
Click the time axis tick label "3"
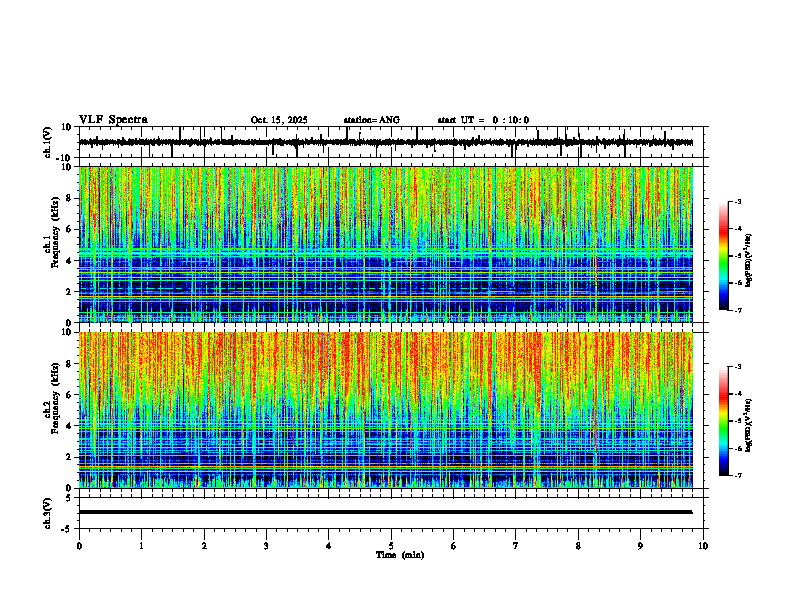coord(266,546)
